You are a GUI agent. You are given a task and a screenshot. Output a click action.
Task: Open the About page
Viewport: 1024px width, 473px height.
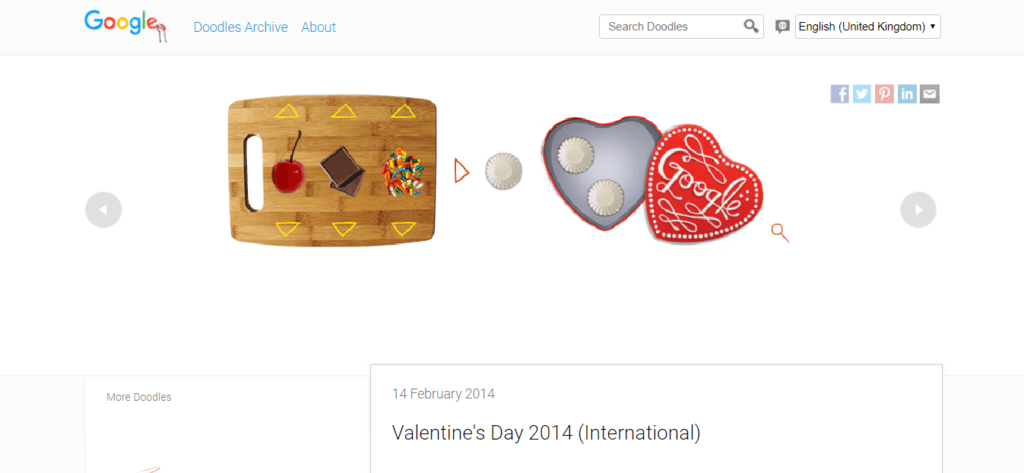tap(318, 27)
